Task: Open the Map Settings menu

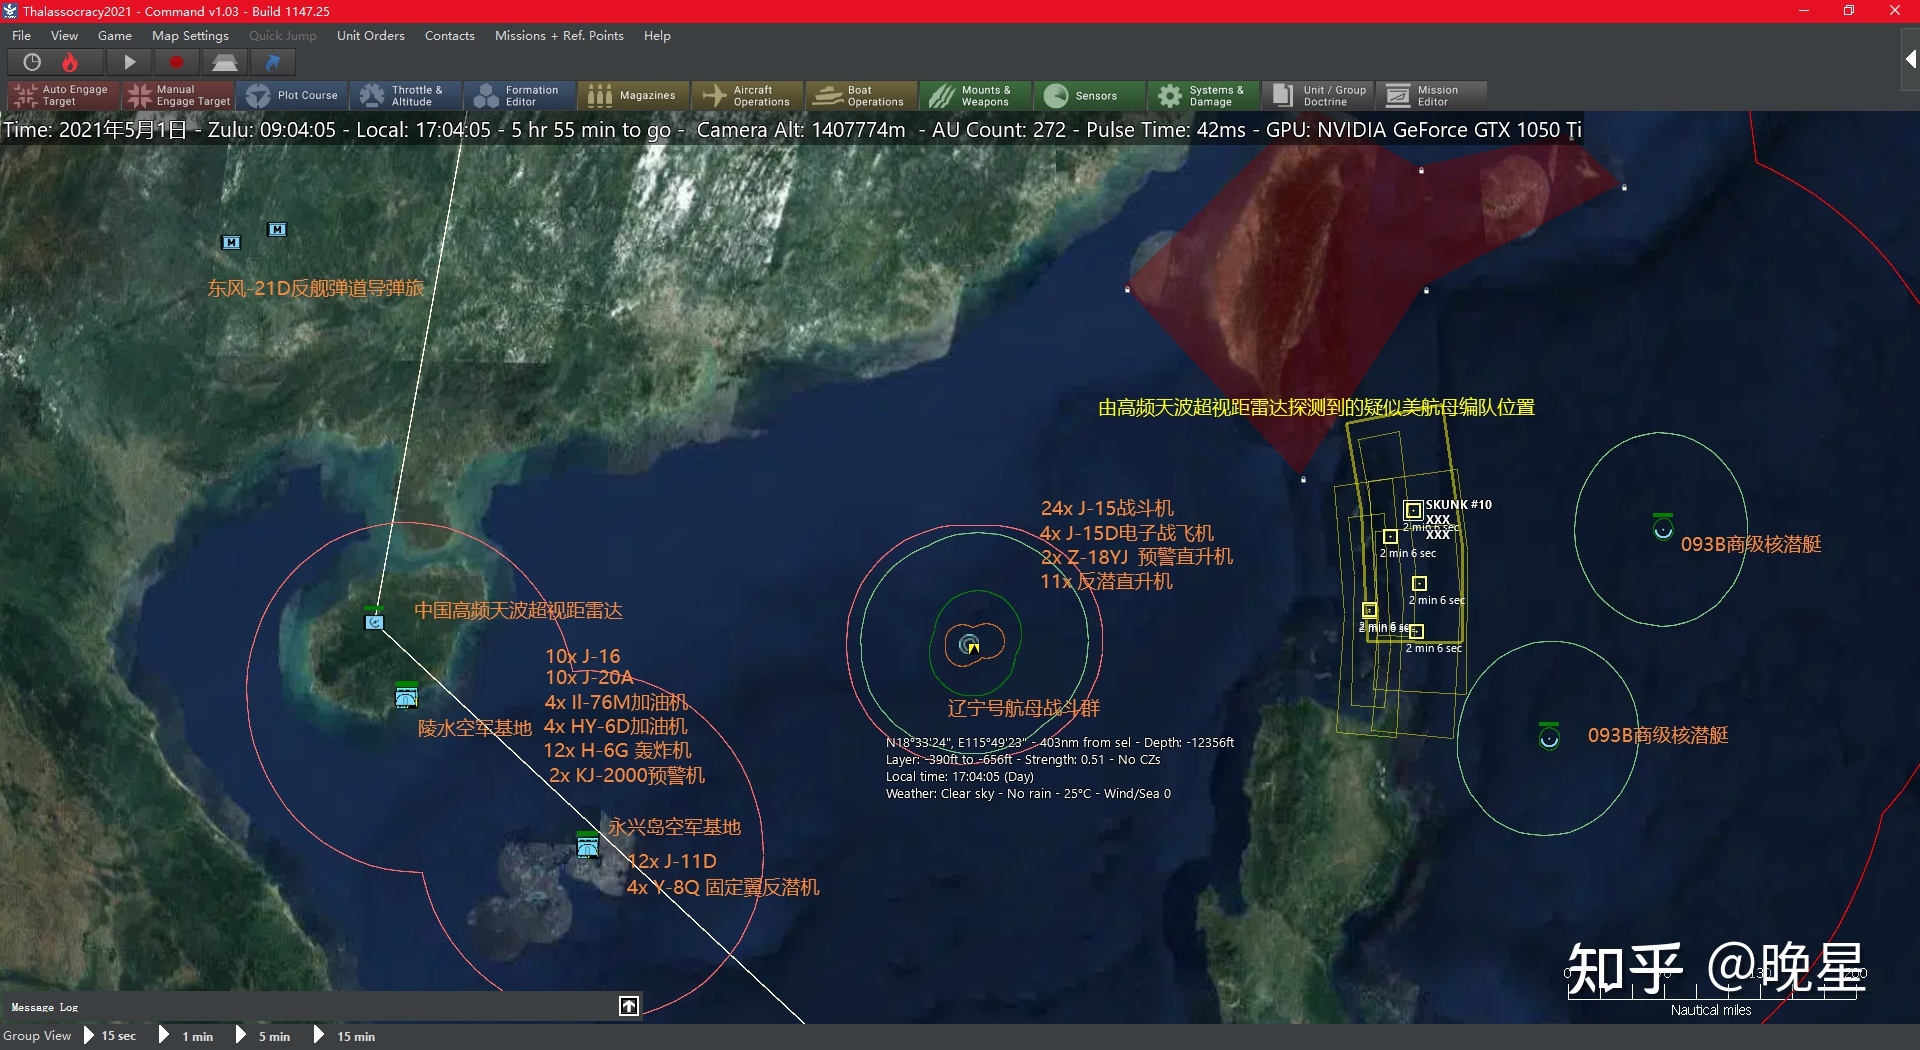Action: point(190,36)
